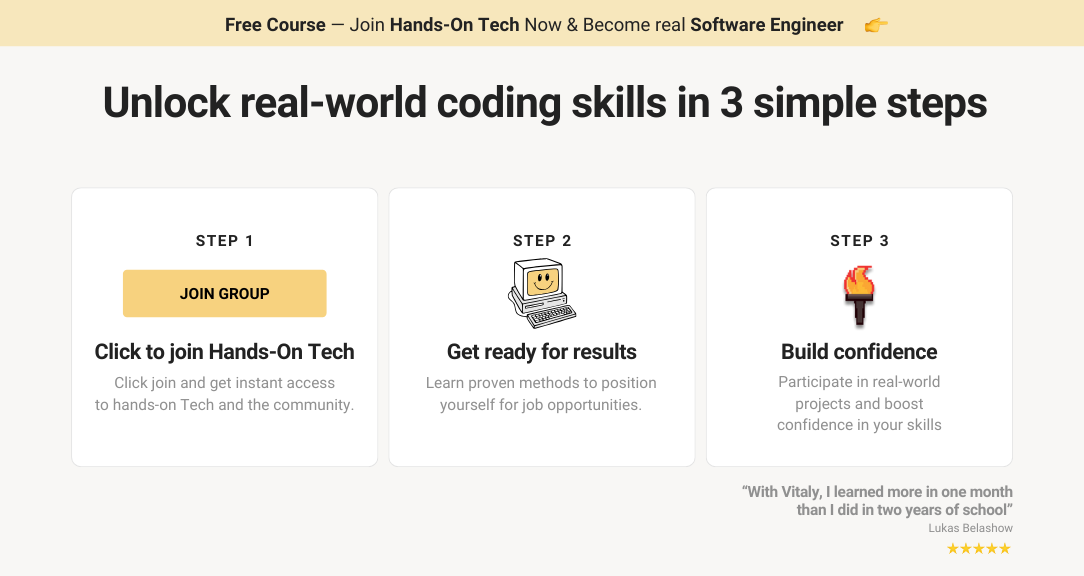Click the 'Build confidence' heading
1084x576 pixels.
point(859,352)
